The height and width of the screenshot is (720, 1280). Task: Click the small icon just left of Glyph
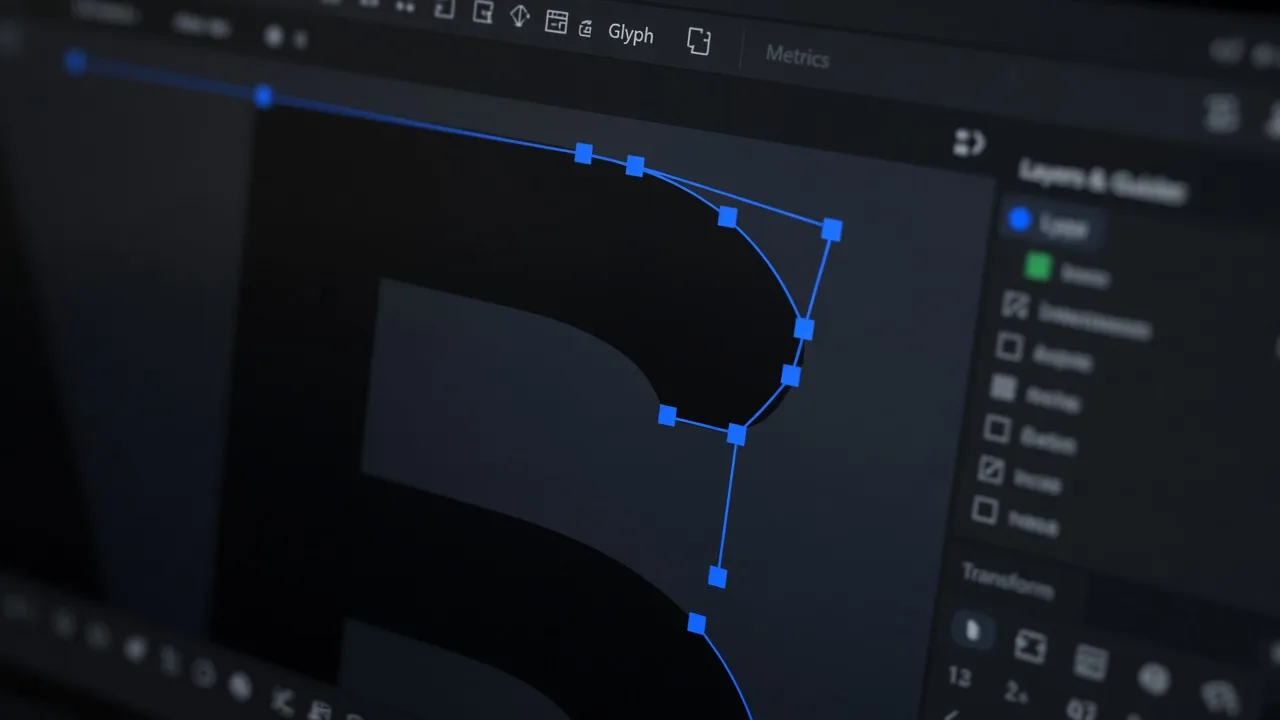(586, 29)
